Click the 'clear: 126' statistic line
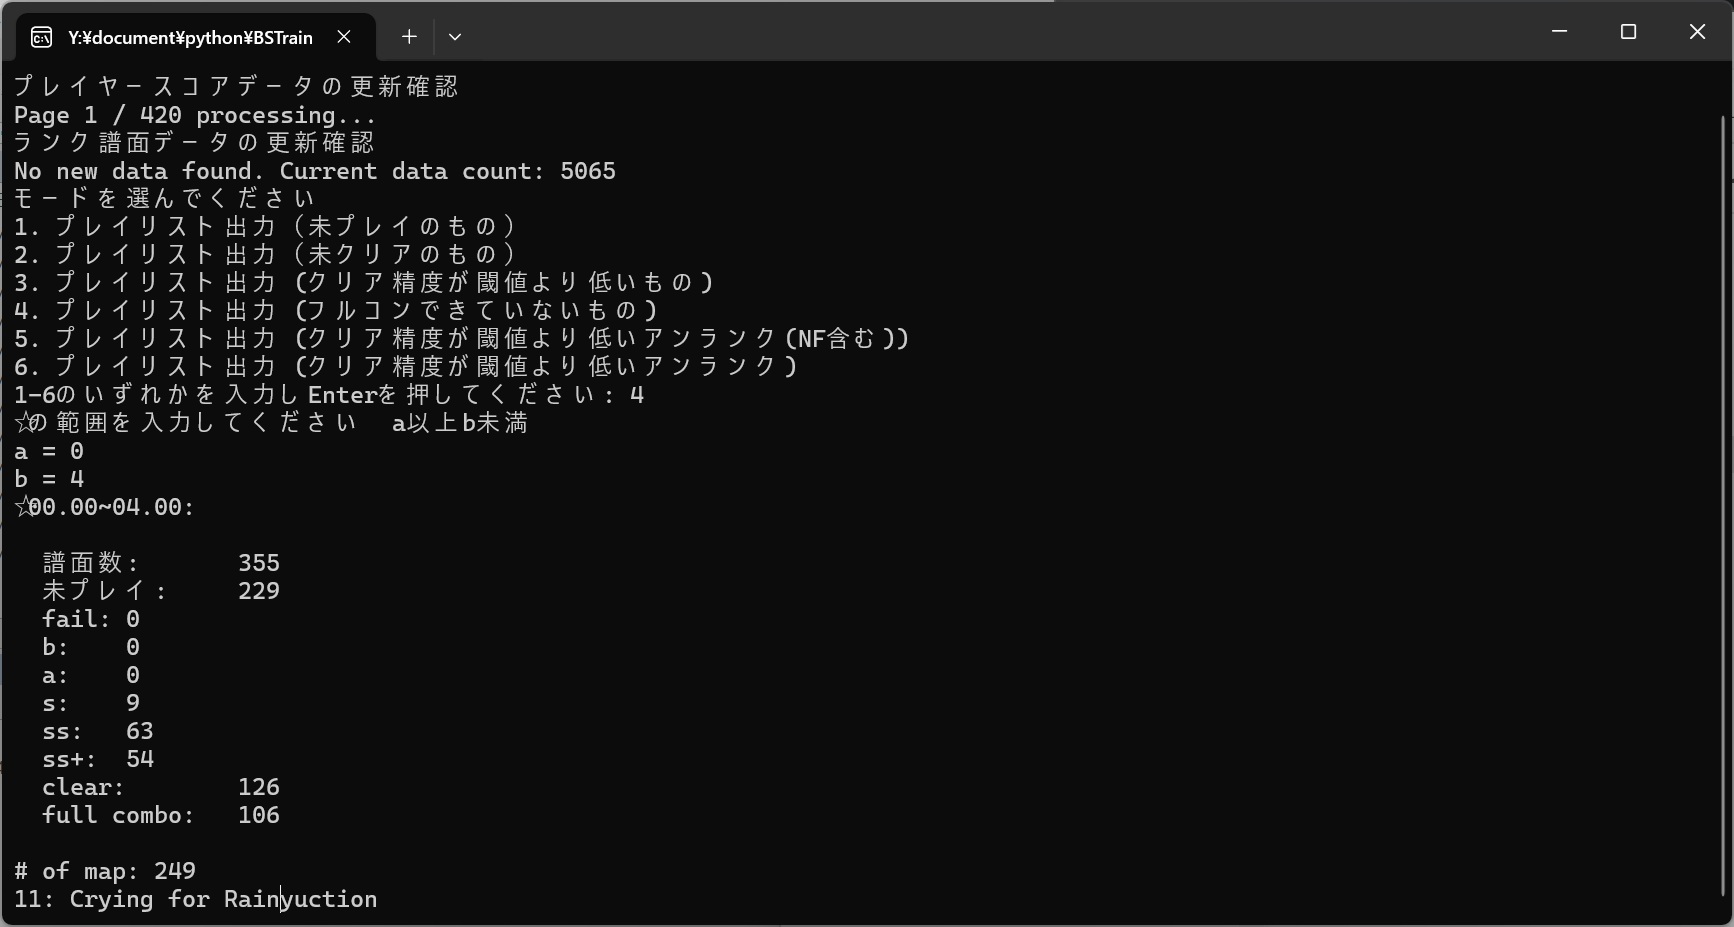Viewport: 1734px width, 927px height. pos(161,787)
